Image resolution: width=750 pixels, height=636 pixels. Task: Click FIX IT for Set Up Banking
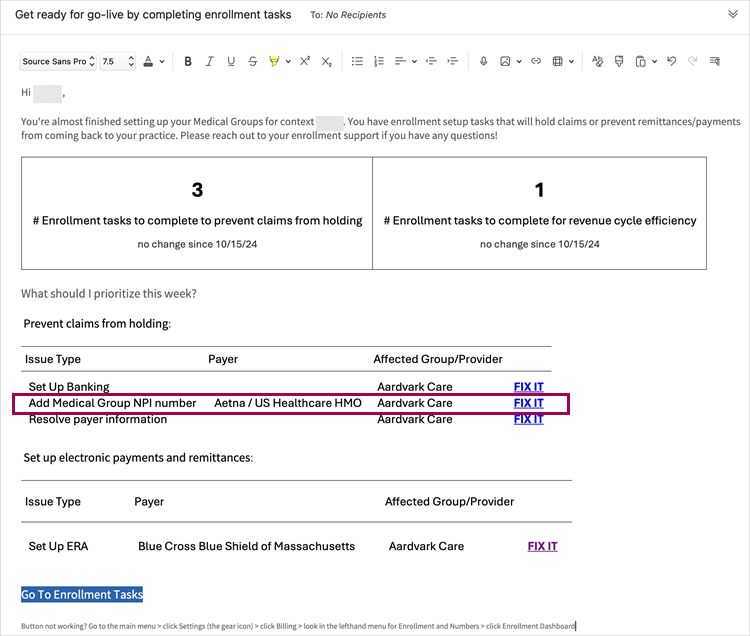[x=529, y=386]
